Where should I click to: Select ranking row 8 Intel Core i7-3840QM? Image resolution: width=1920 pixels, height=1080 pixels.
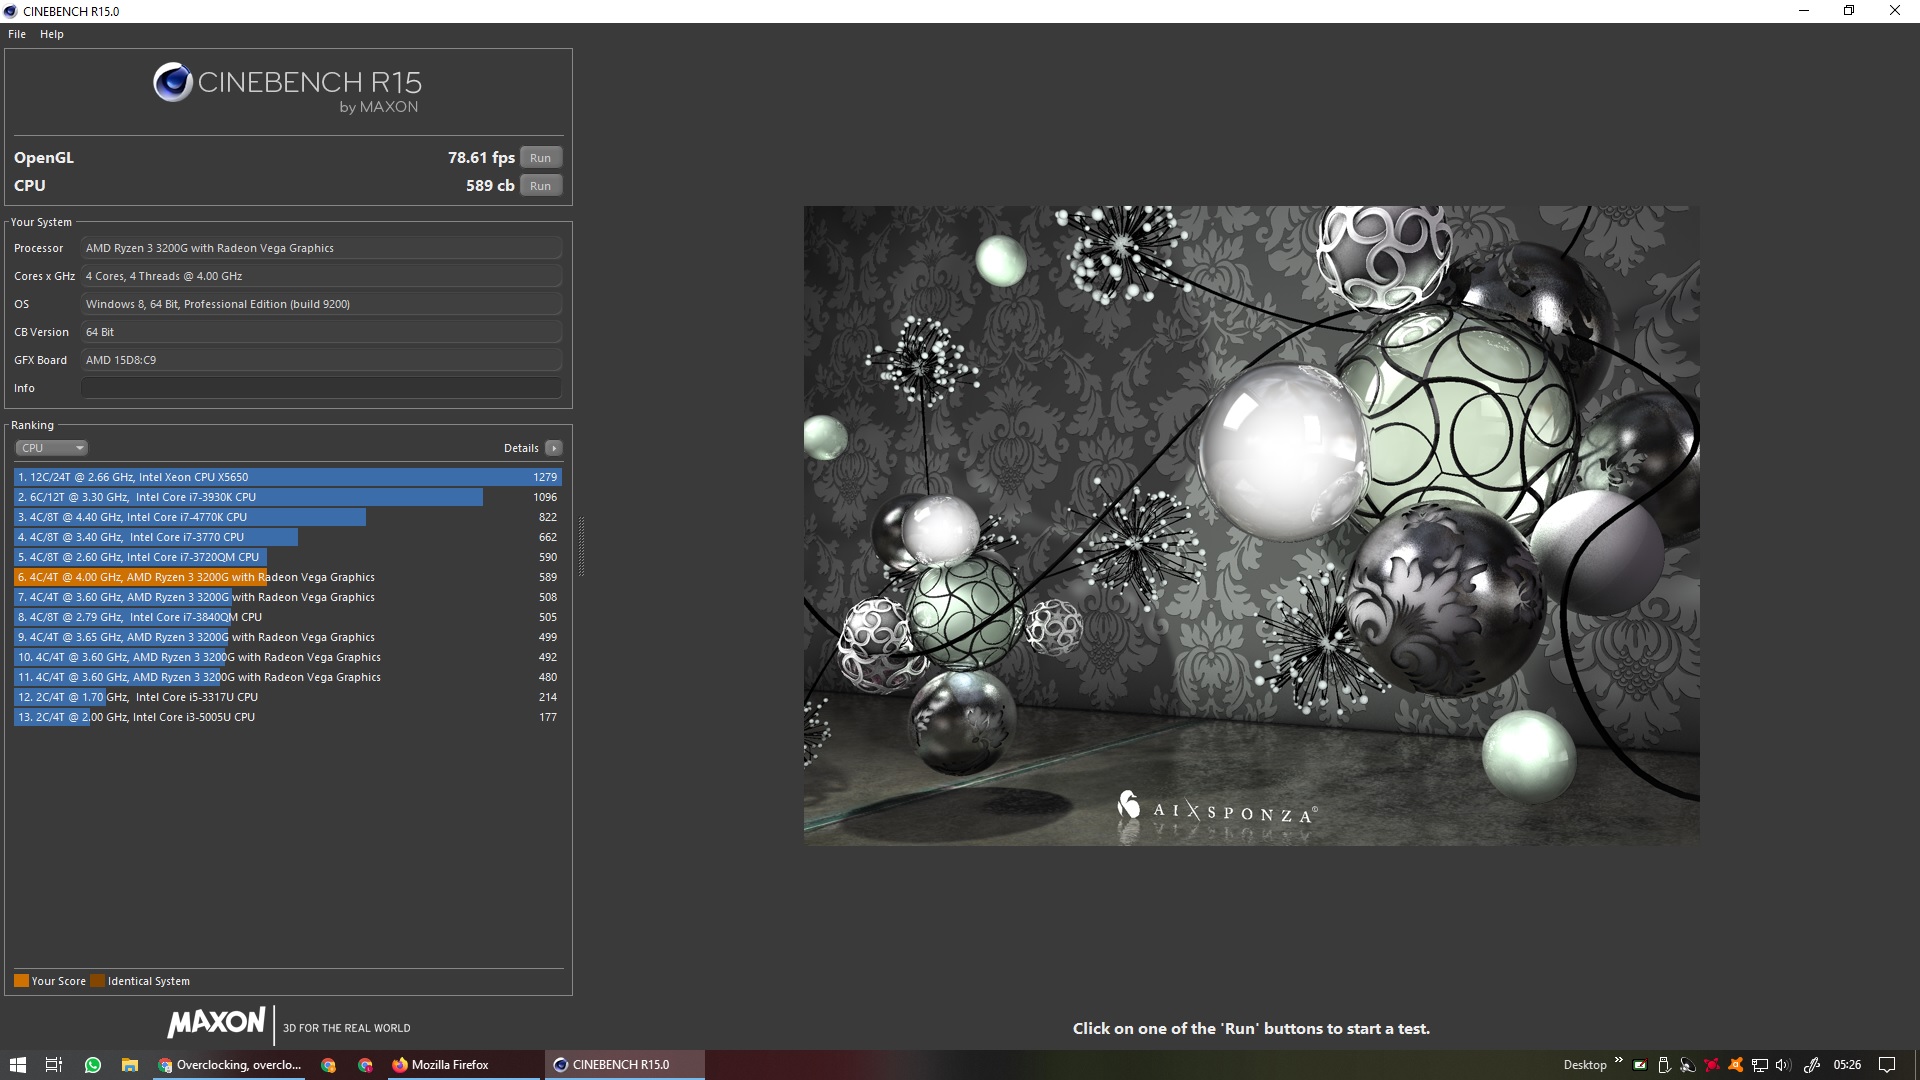[288, 617]
